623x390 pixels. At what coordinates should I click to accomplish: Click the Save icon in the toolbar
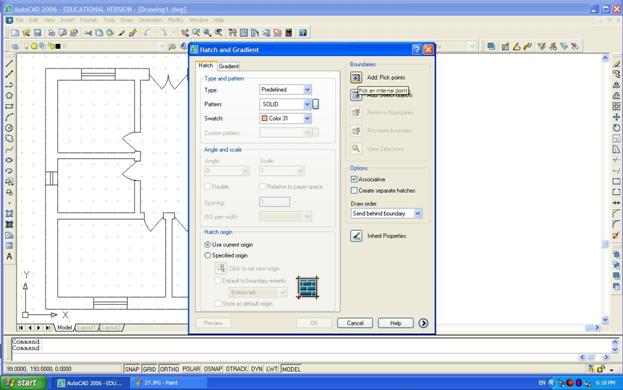point(37,33)
